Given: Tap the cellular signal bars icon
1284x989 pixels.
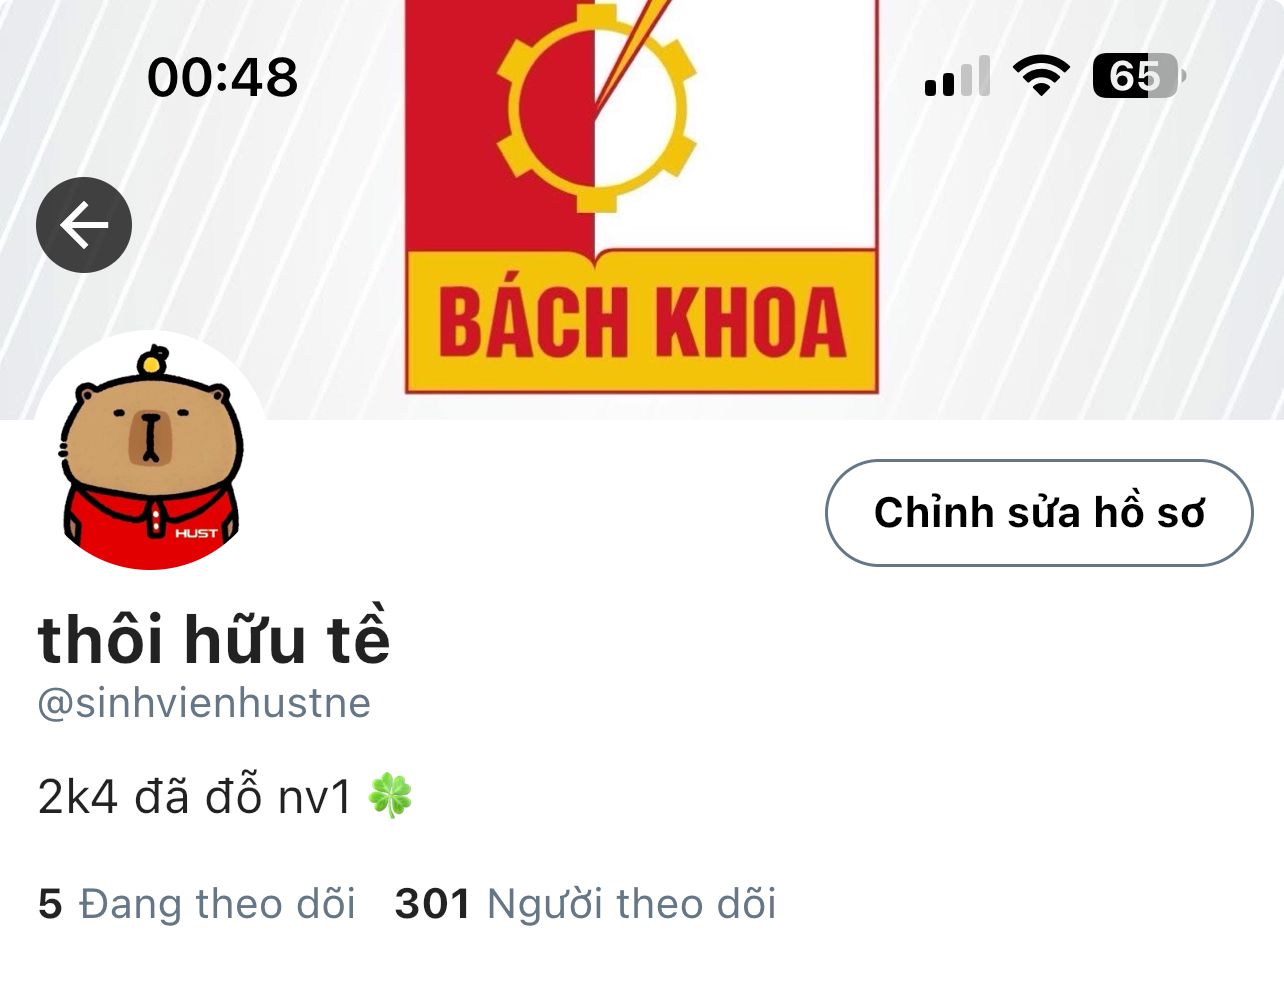Looking at the screenshot, I should click(x=957, y=77).
